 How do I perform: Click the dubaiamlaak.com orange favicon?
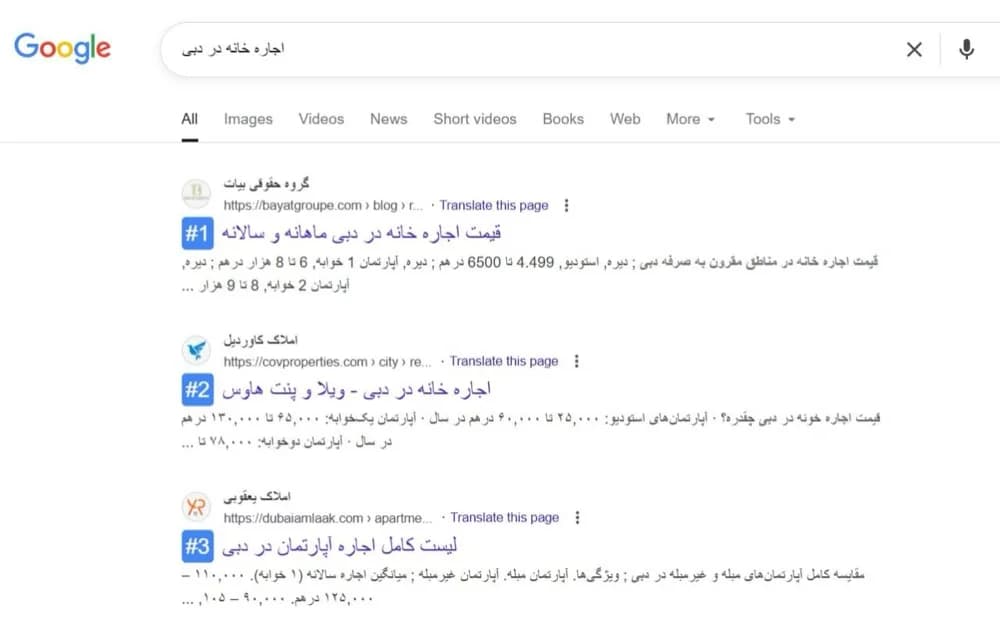coord(196,507)
